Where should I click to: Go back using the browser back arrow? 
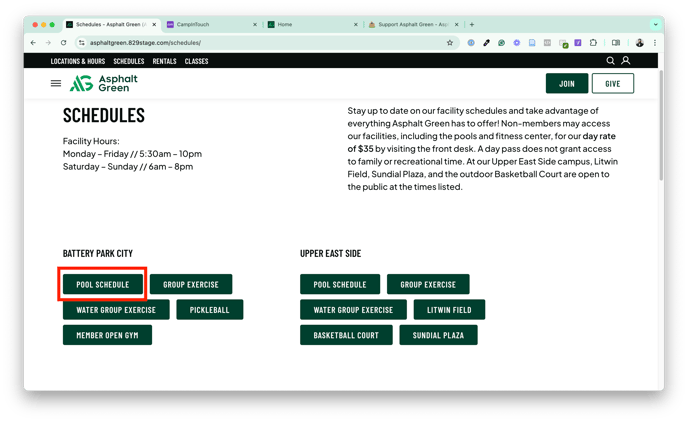[33, 43]
